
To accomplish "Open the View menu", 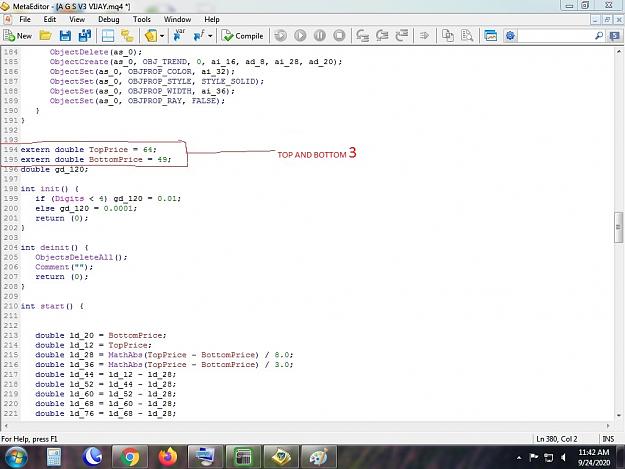I will 77,19.
